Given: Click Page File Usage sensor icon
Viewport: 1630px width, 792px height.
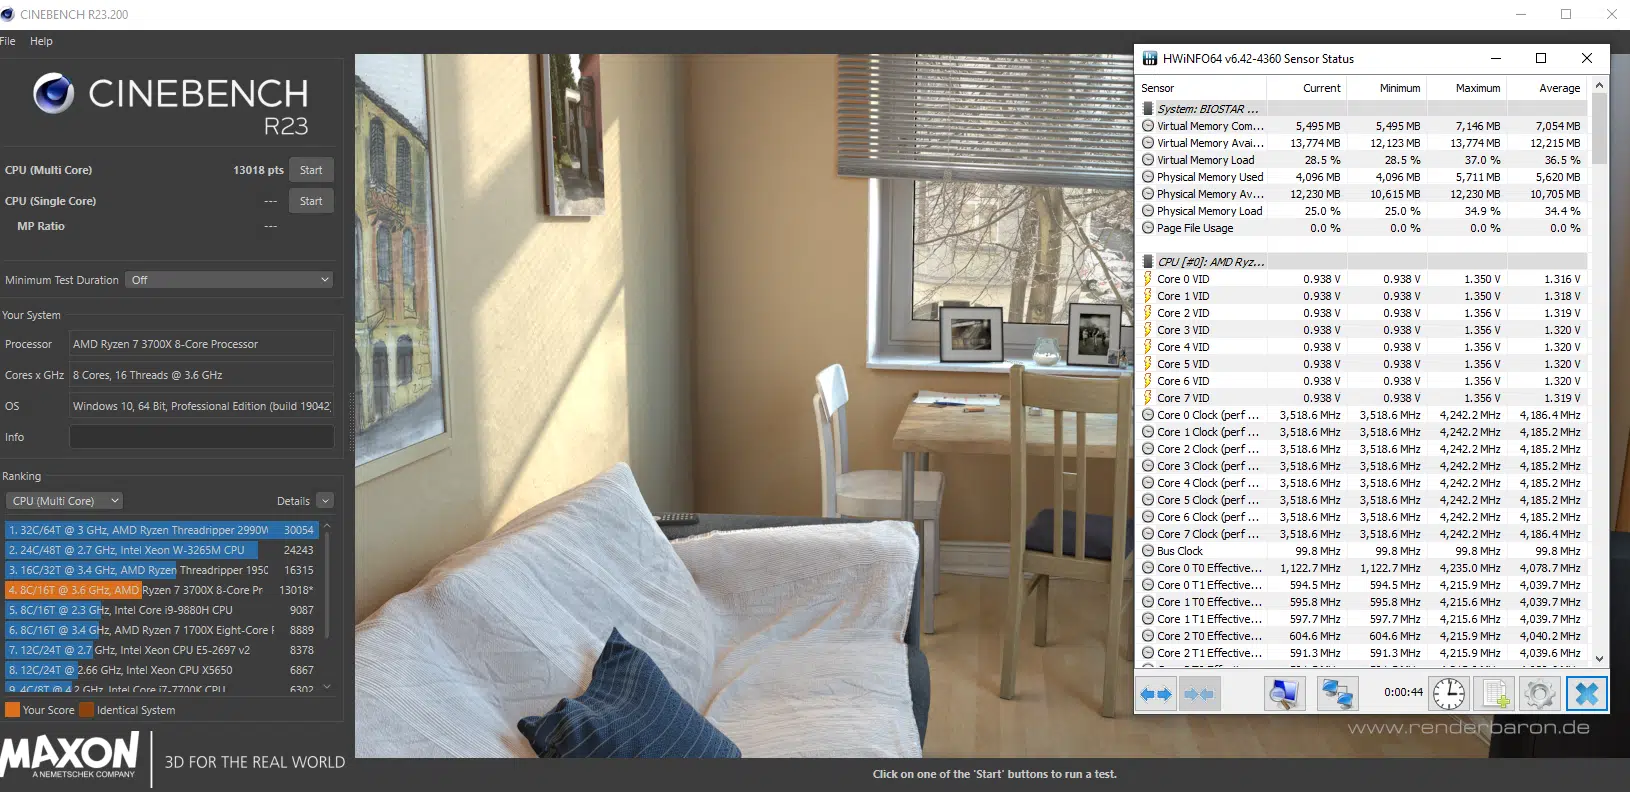Looking at the screenshot, I should point(1148,228).
